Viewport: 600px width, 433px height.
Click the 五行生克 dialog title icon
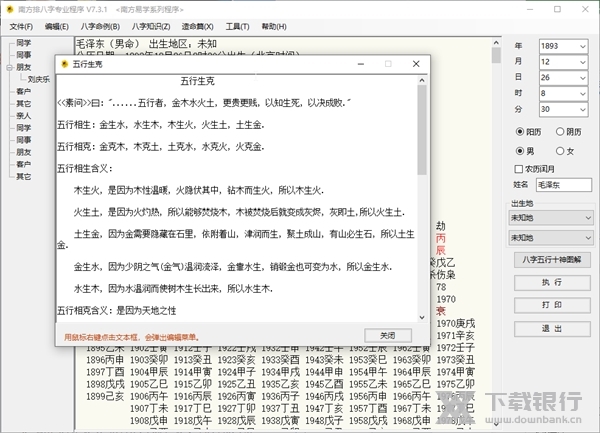pyautogui.click(x=65, y=64)
